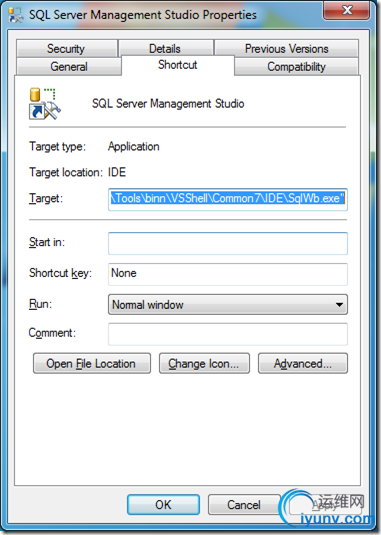Click into the Start in field
The image size is (381, 535).
228,243
